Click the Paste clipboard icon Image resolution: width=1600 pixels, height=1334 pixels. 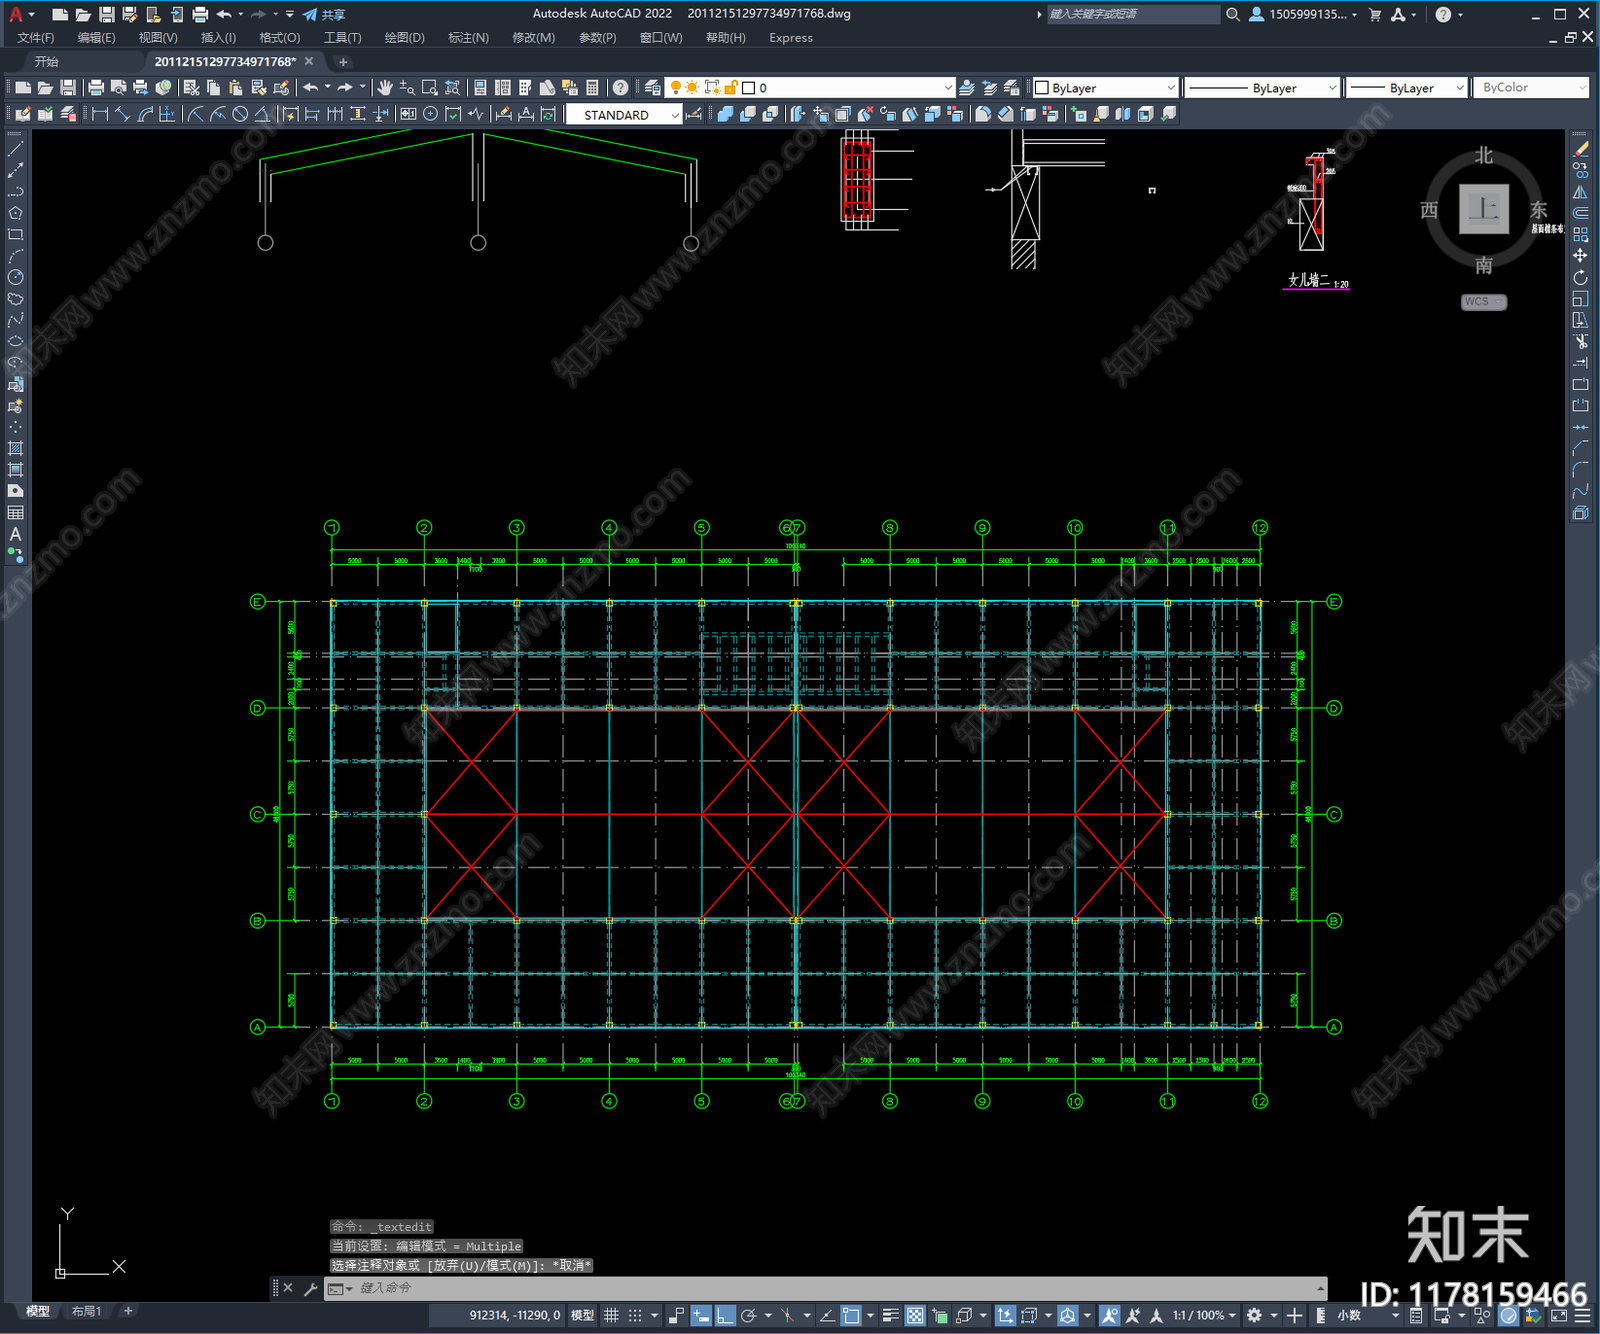pyautogui.click(x=236, y=88)
